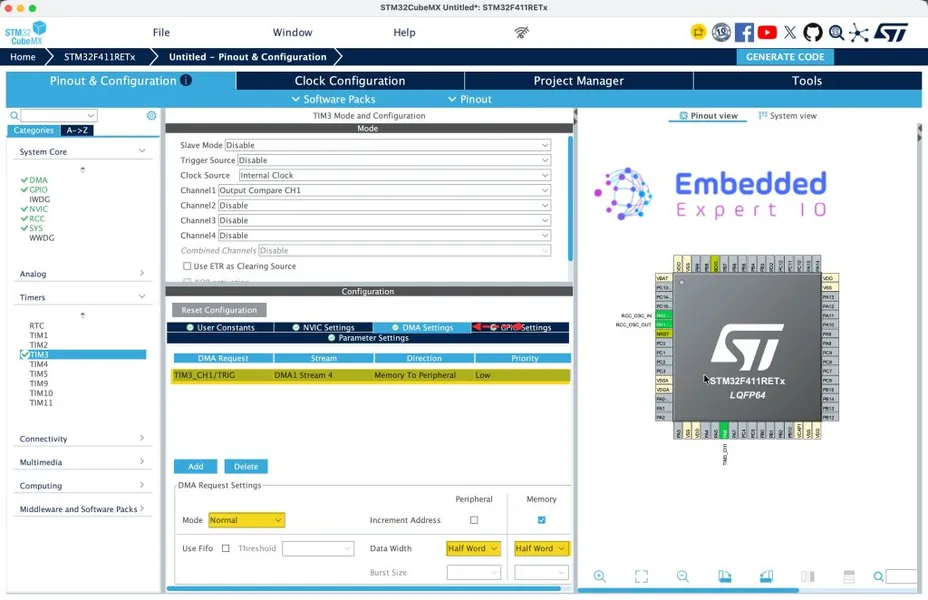Click the horizontal scrollbar under configuration panel

coord(363,588)
